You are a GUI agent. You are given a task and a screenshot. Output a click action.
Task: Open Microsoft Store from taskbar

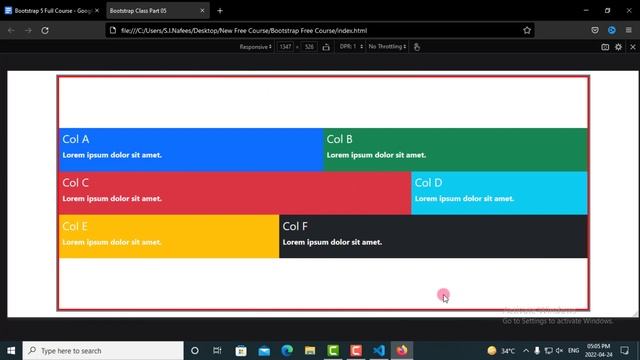click(x=241, y=351)
